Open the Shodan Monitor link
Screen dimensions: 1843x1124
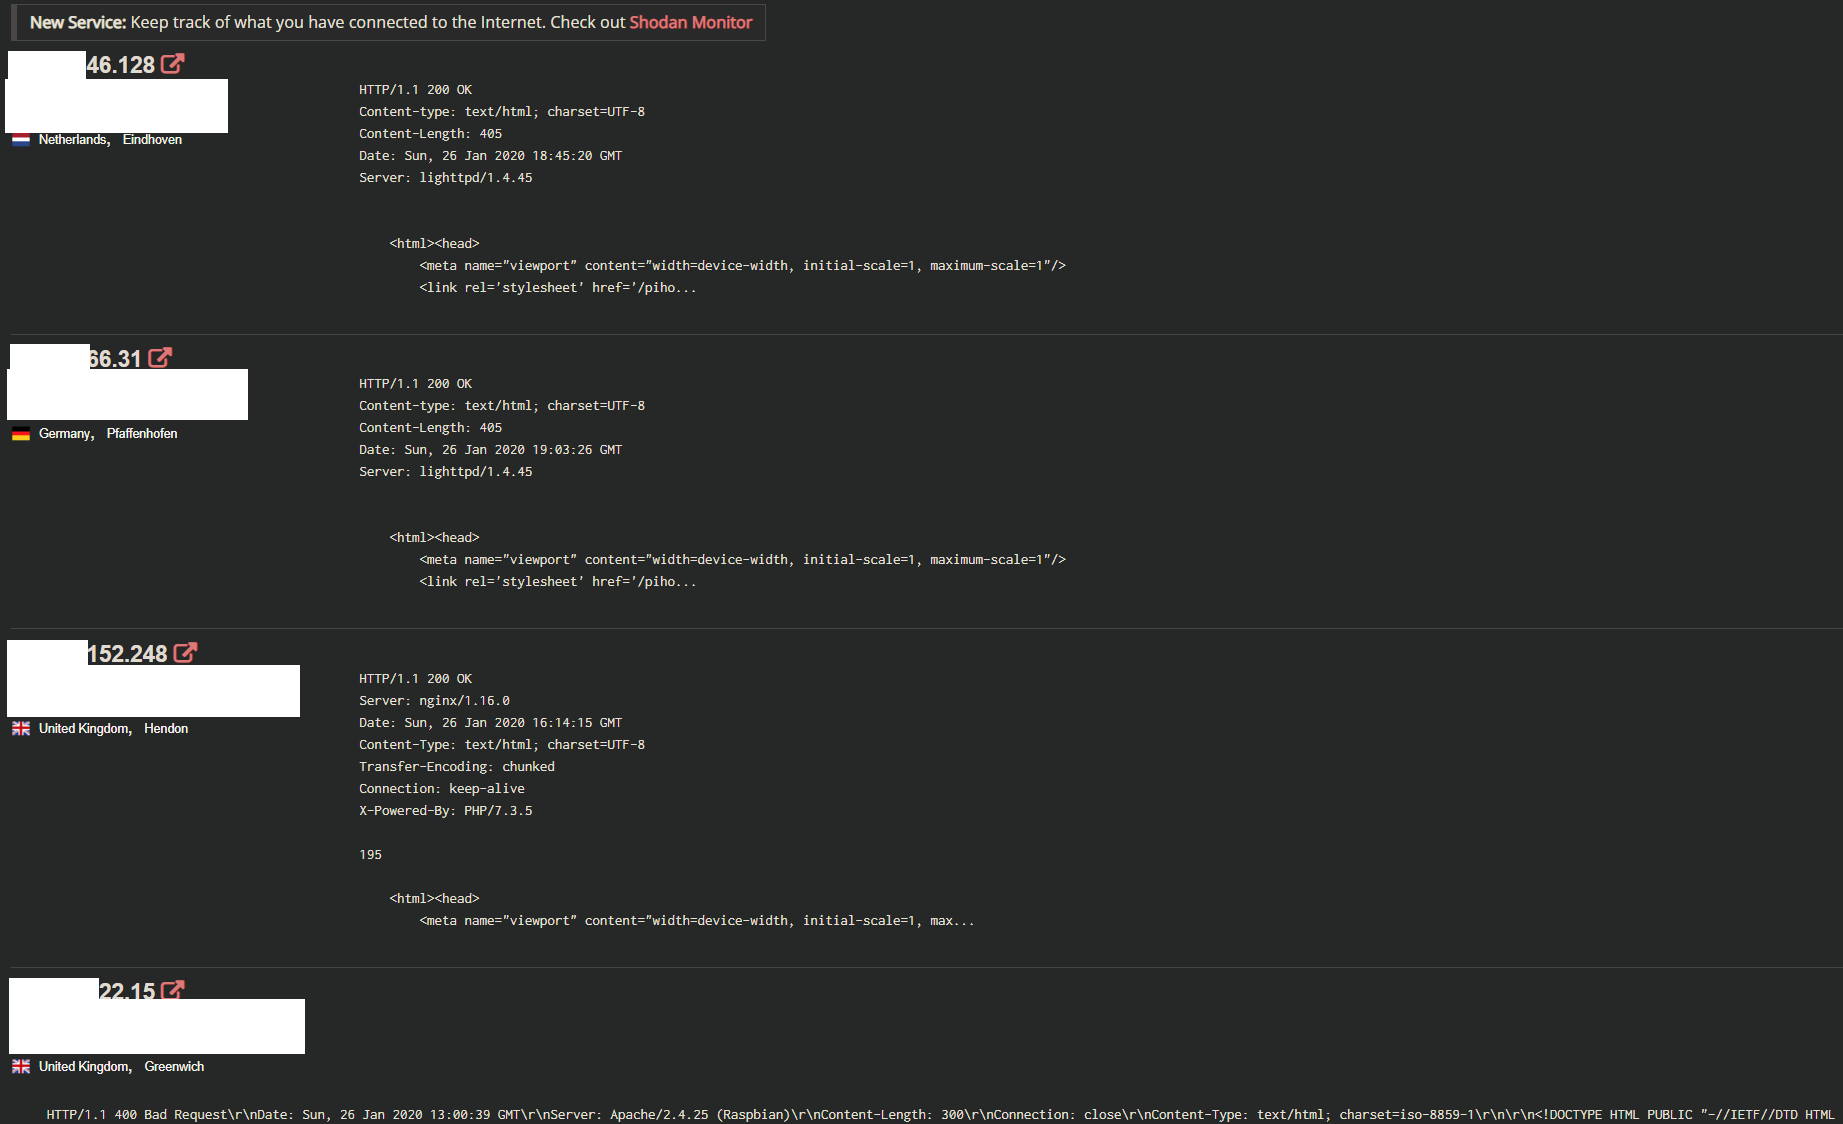(690, 22)
